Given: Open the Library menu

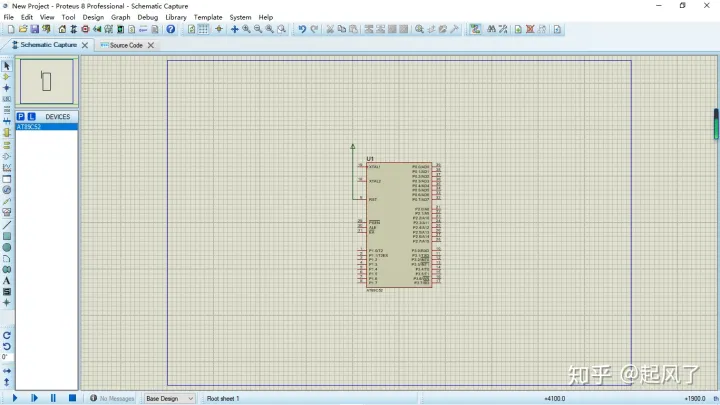Looking at the screenshot, I should [176, 17].
